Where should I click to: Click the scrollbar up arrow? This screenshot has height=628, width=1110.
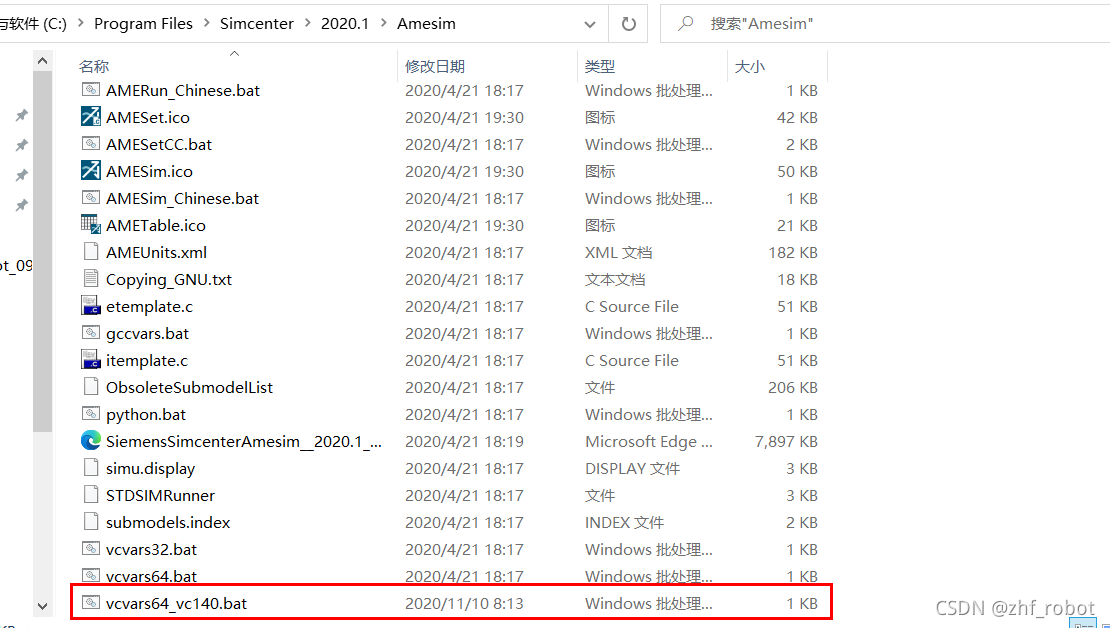(x=42, y=61)
